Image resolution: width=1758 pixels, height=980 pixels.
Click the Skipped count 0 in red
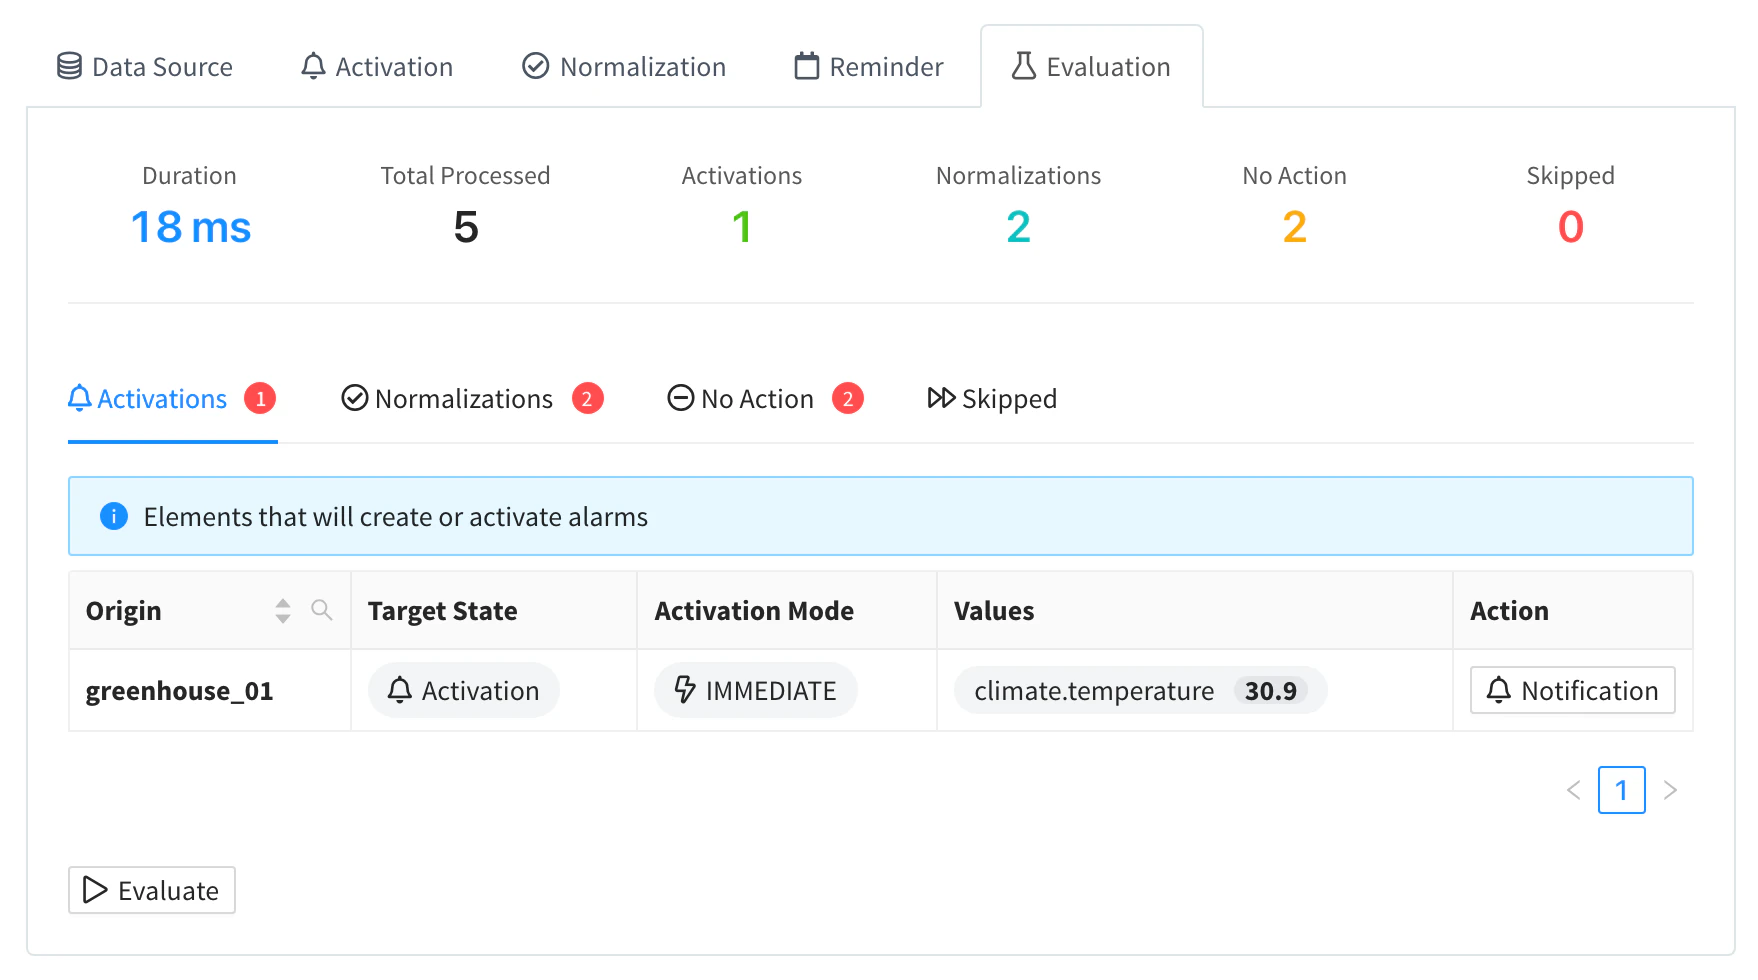(1571, 227)
